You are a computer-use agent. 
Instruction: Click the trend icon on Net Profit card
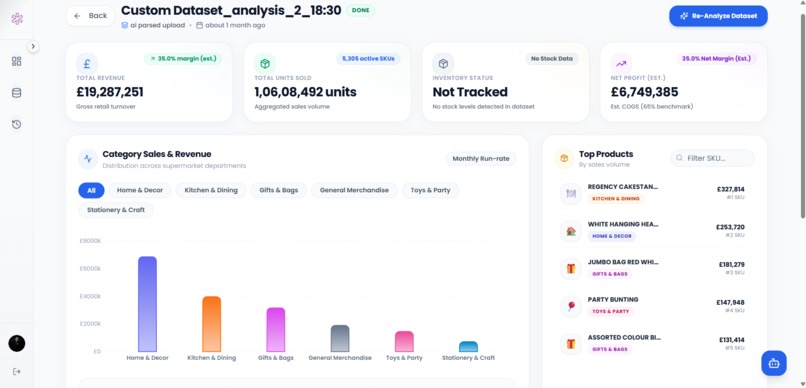pos(621,64)
